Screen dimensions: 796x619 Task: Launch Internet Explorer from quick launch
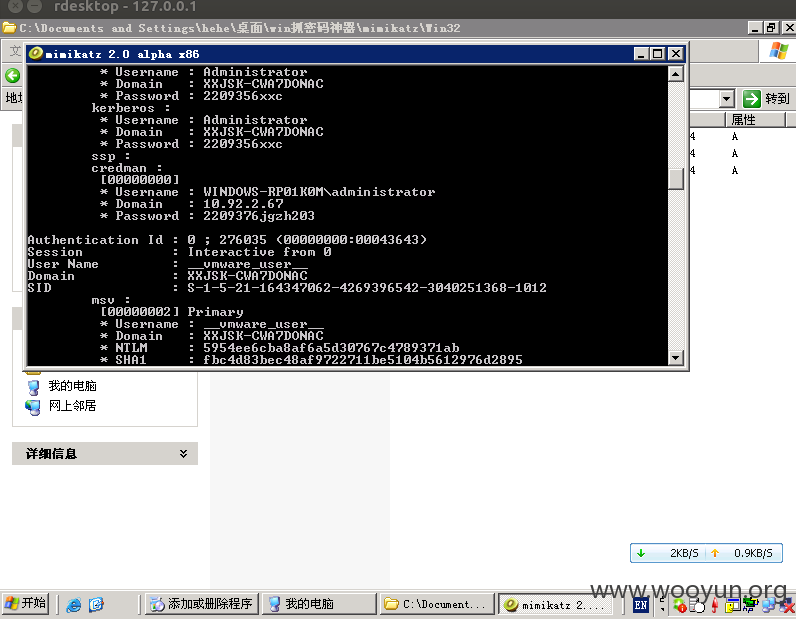pyautogui.click(x=74, y=604)
